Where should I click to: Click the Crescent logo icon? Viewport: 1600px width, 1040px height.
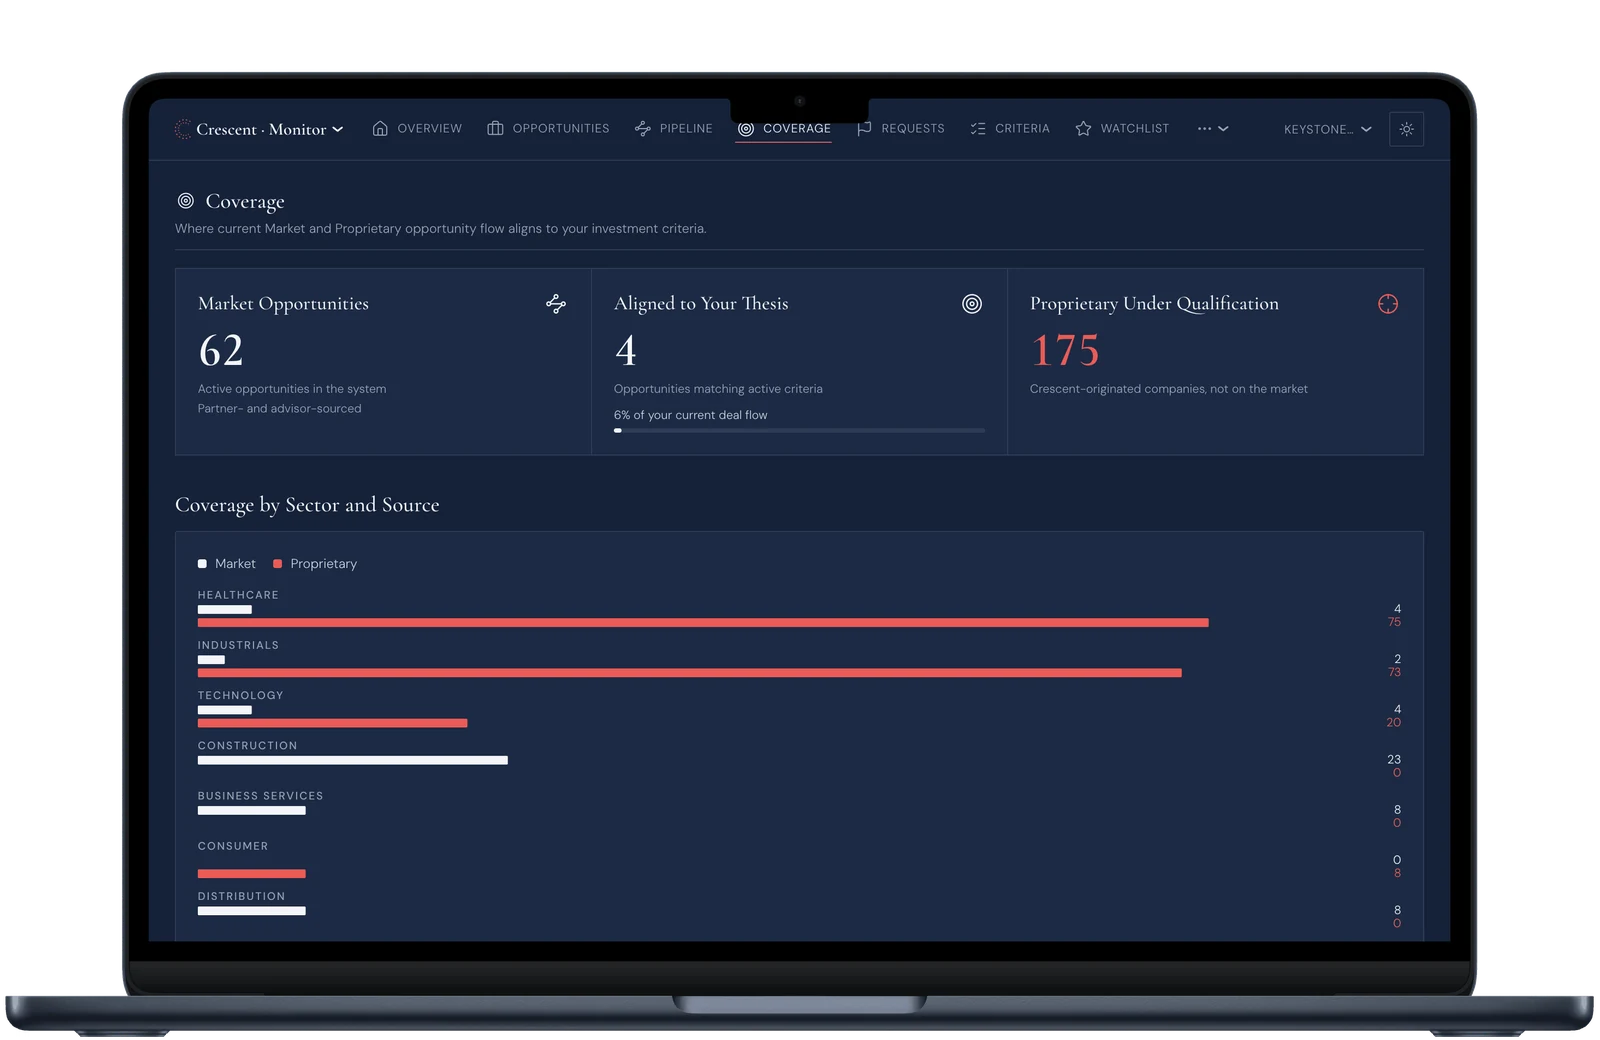click(x=183, y=129)
